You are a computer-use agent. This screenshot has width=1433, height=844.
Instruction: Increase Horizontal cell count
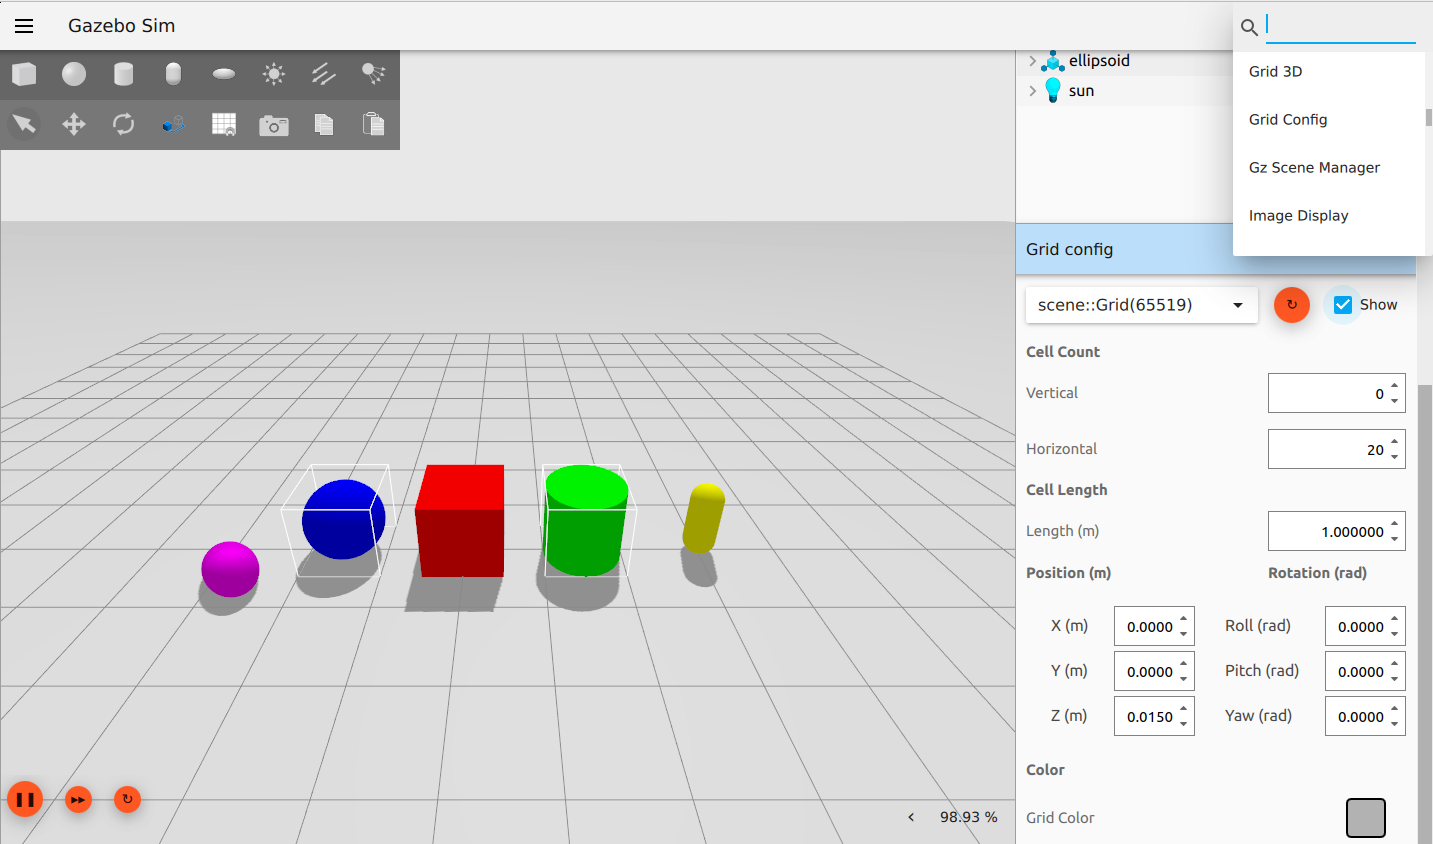(x=1394, y=442)
